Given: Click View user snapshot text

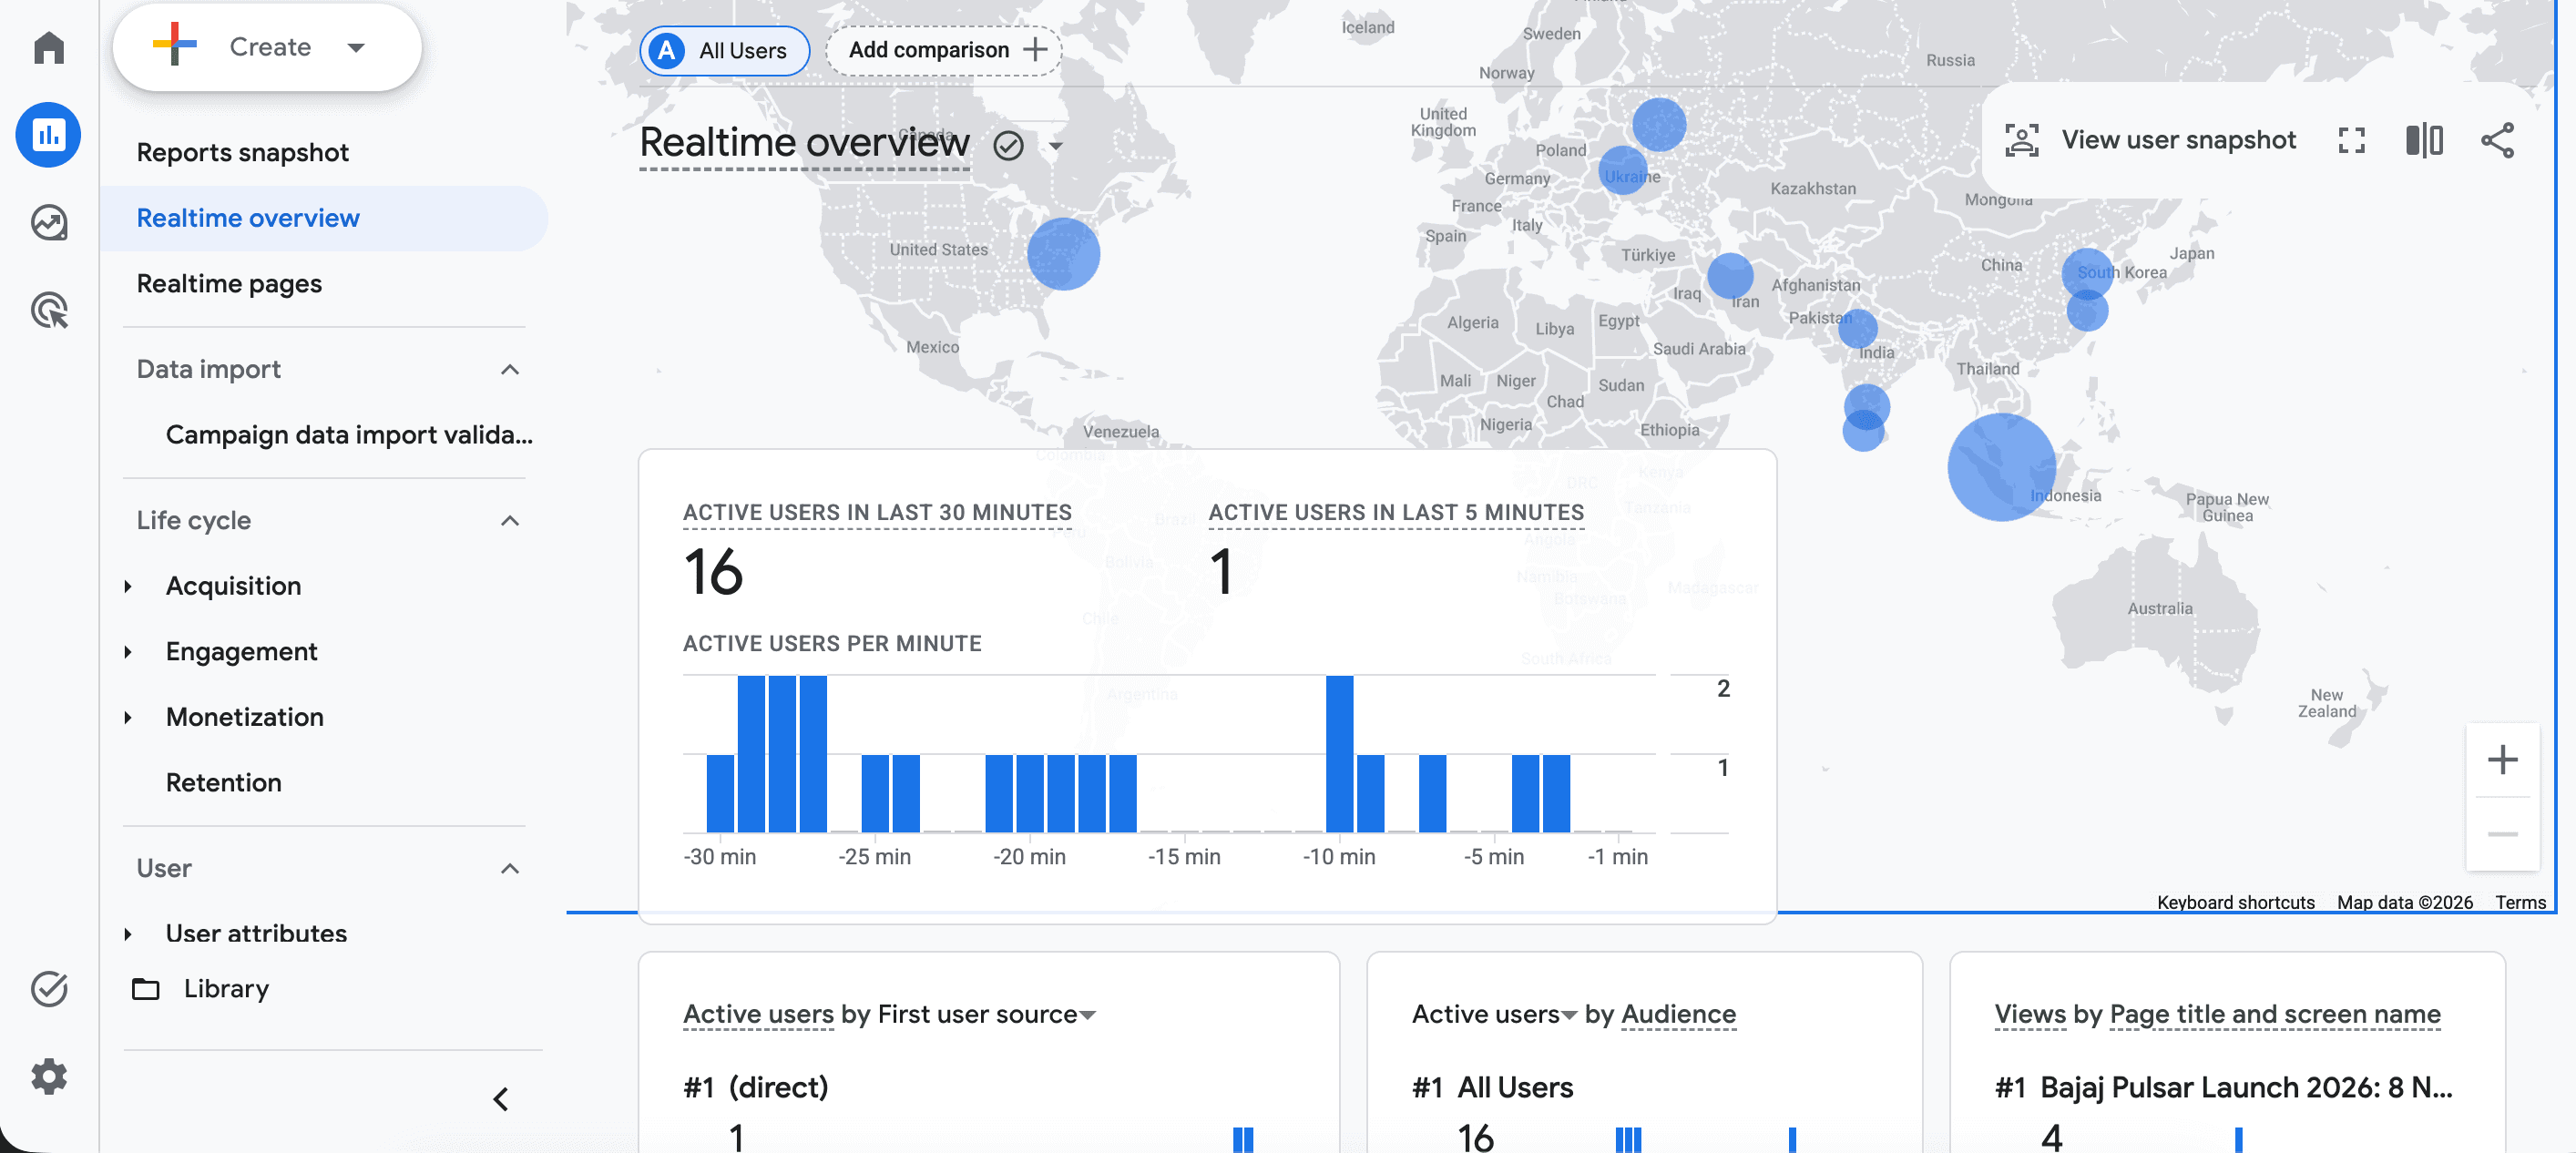Looking at the screenshot, I should pos(2178,140).
